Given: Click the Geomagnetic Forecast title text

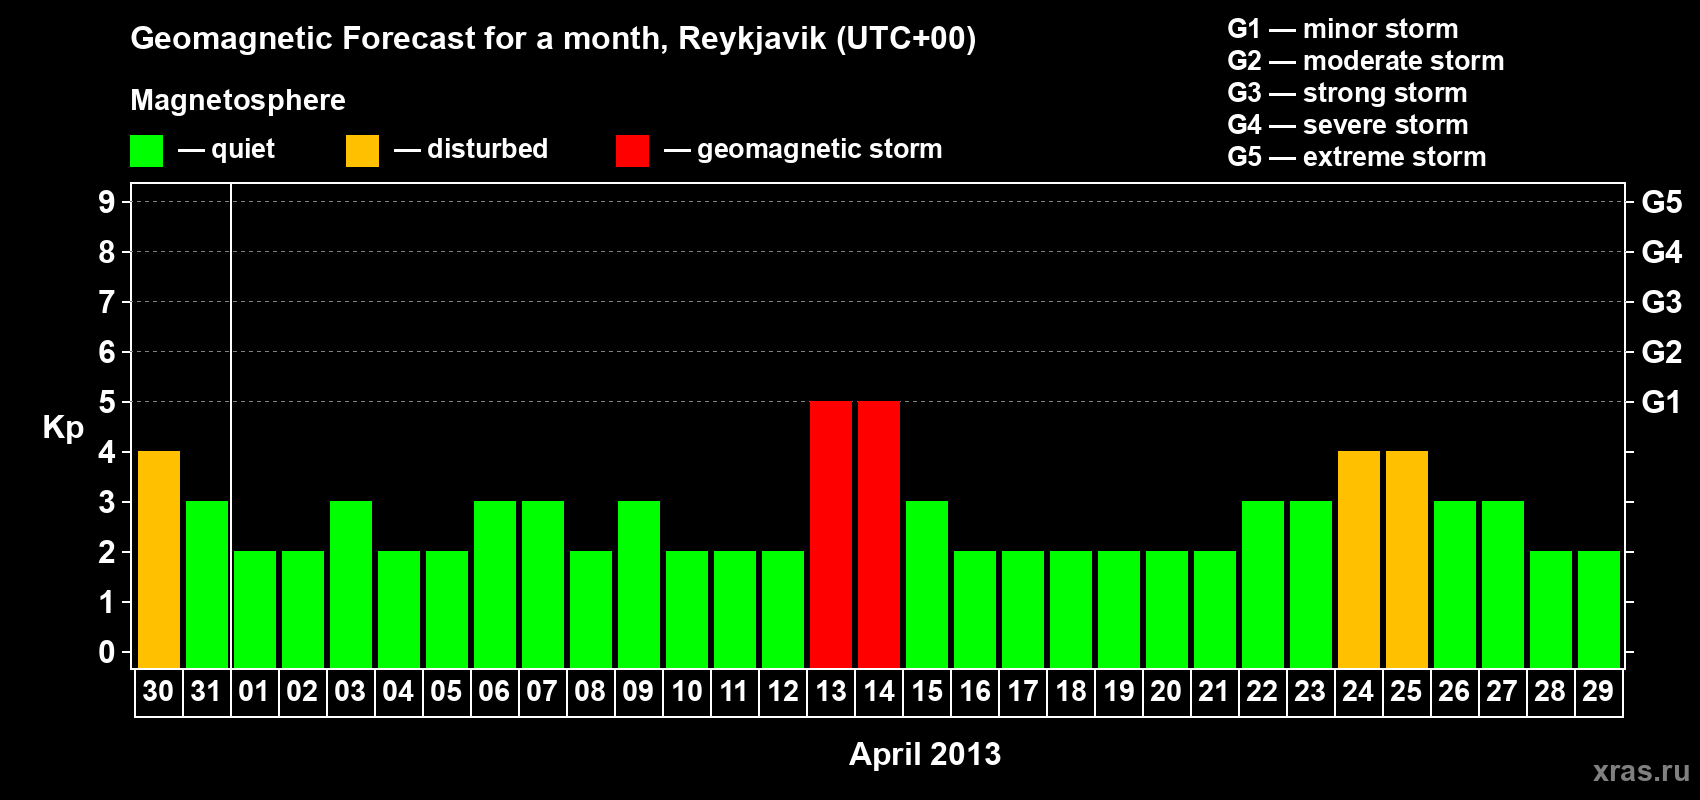Looking at the screenshot, I should tap(553, 39).
